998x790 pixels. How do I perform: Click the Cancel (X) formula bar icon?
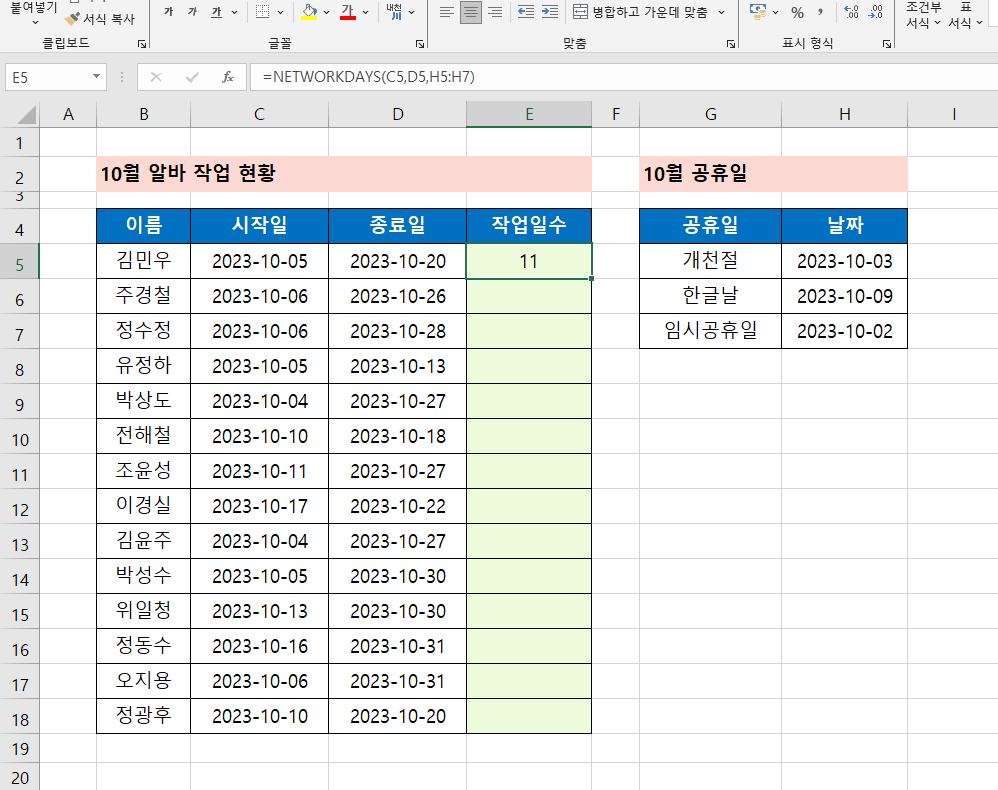click(x=156, y=77)
